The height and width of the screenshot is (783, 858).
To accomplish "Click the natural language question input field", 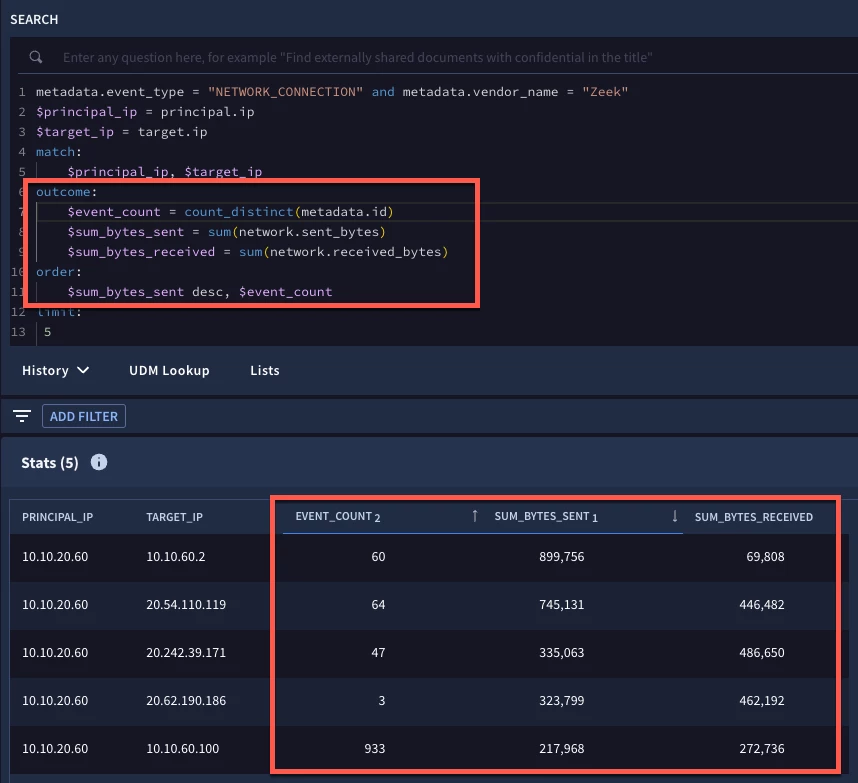I will tap(357, 57).
